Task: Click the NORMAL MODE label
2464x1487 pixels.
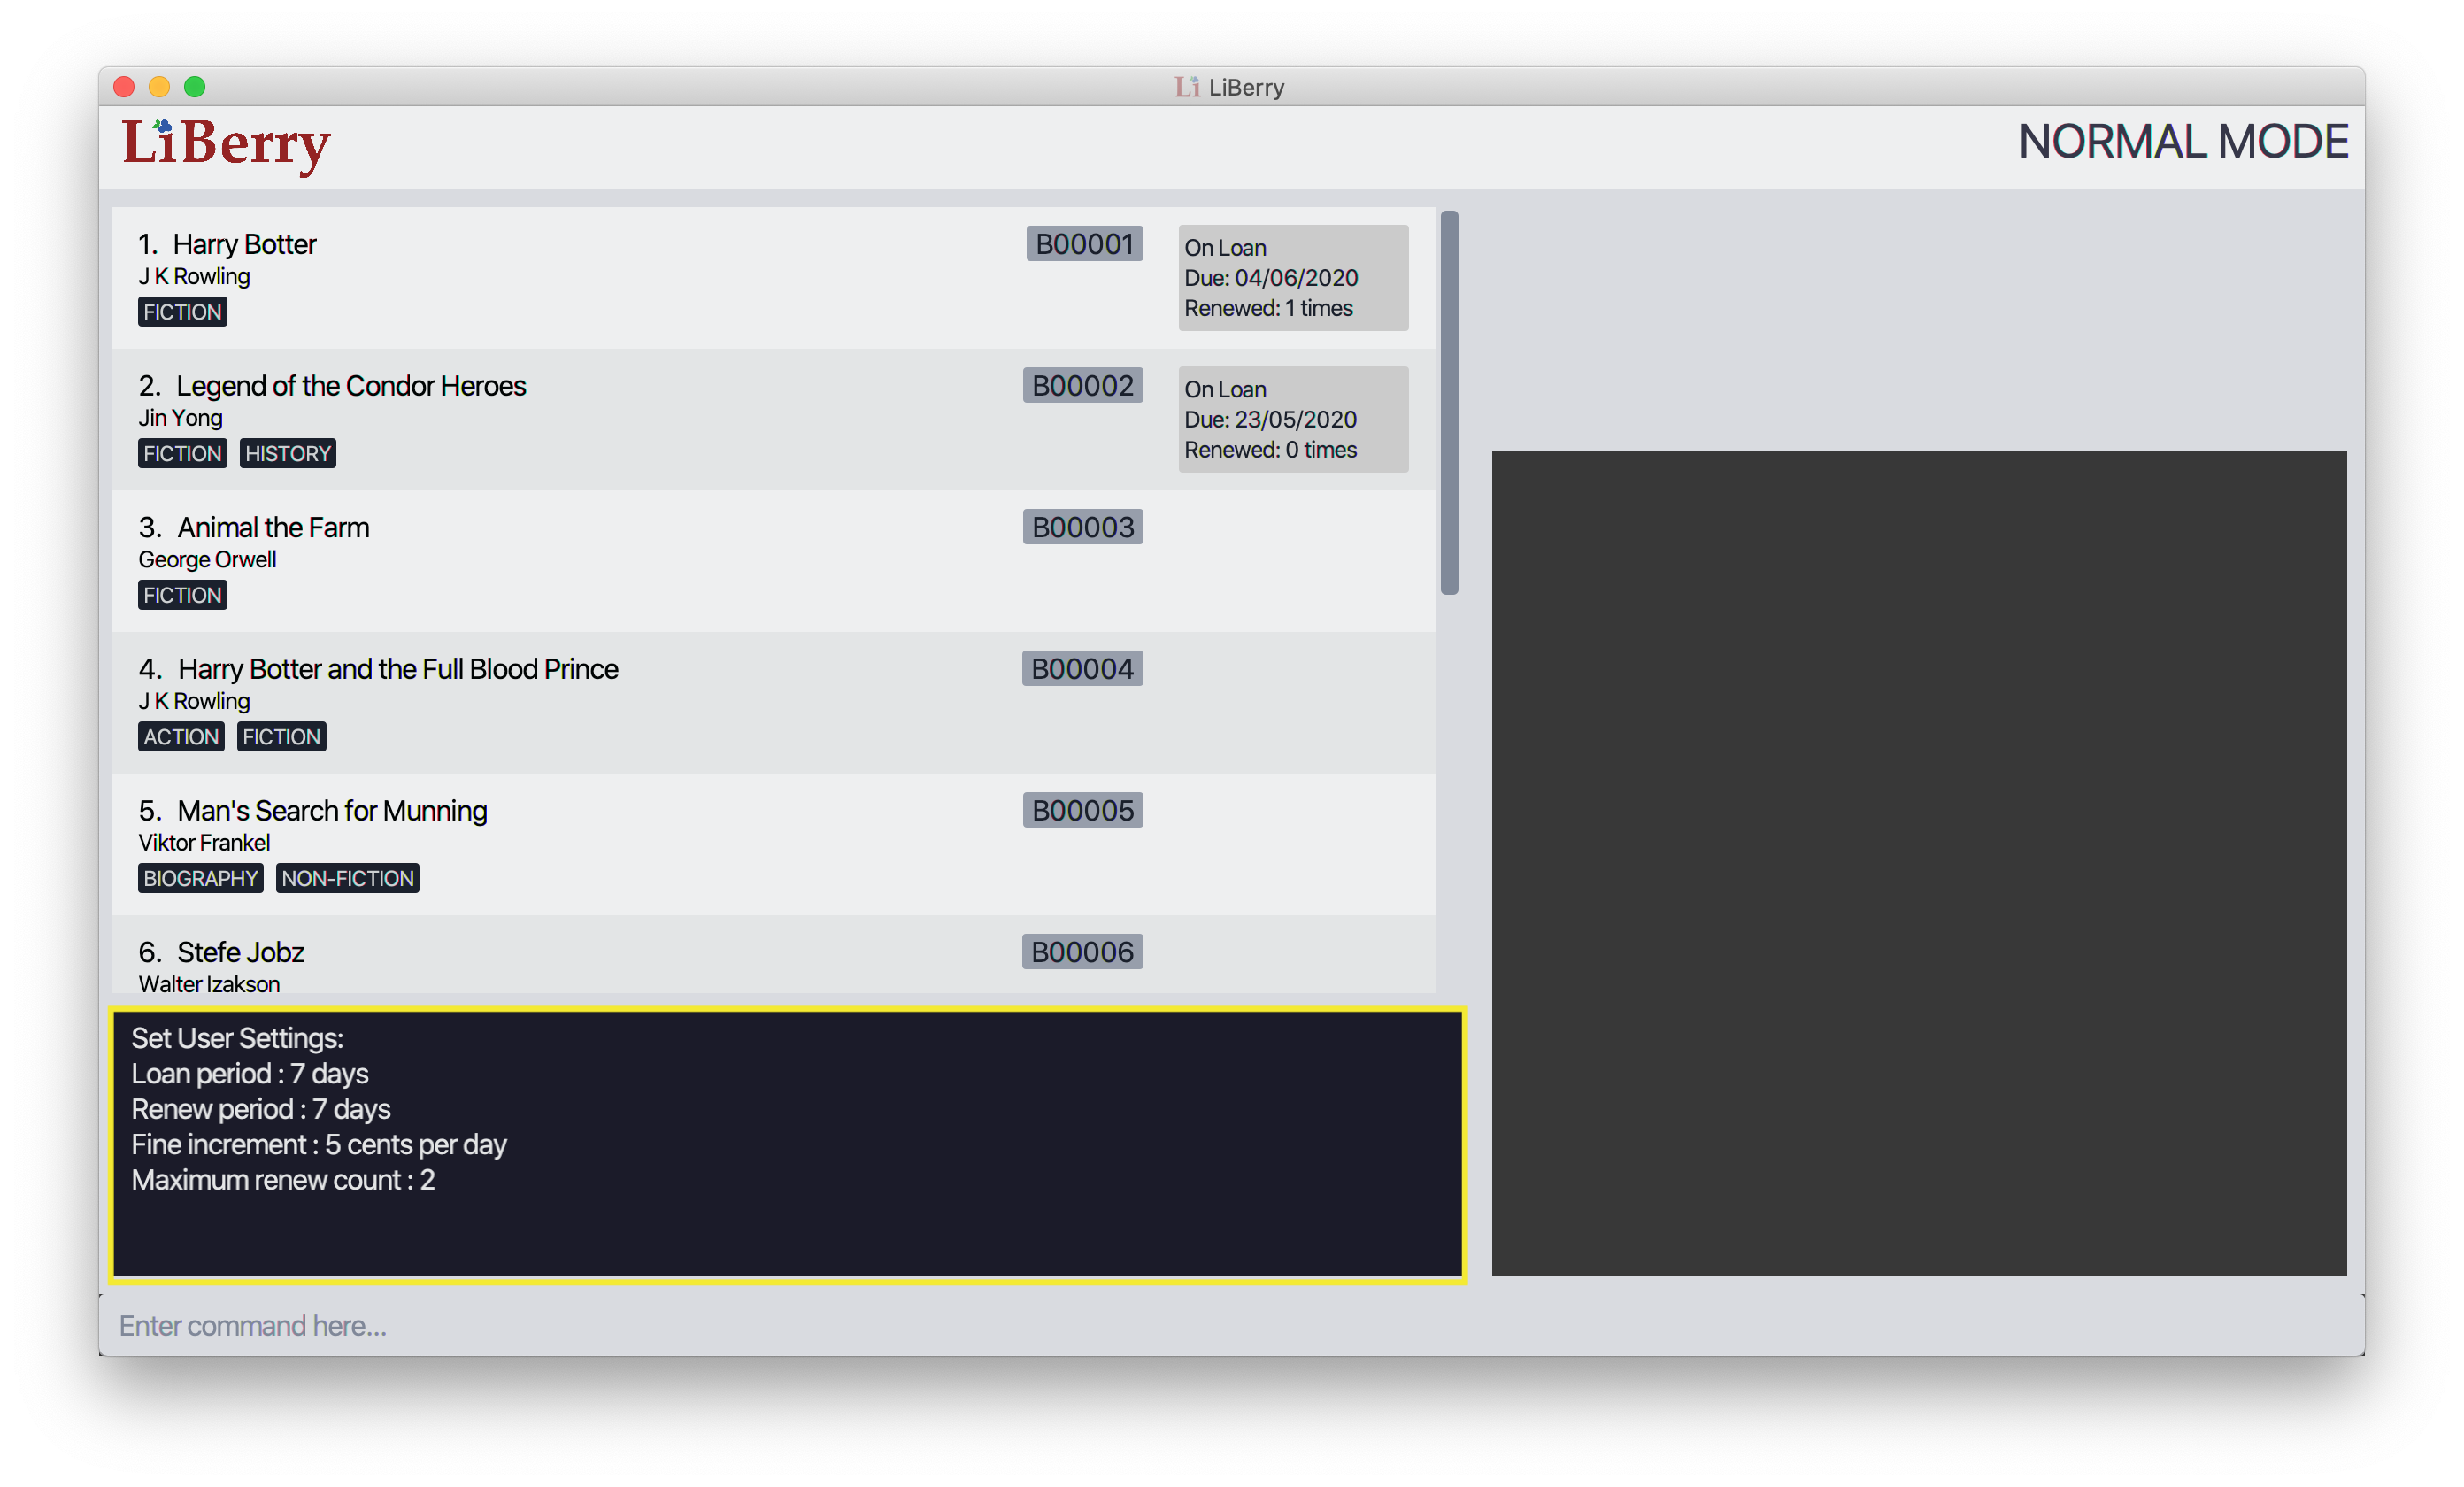Action: point(2183,142)
